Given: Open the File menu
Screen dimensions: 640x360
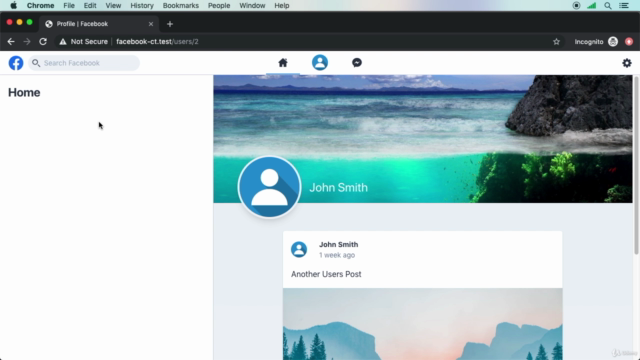Looking at the screenshot, I should pyautogui.click(x=69, y=5).
